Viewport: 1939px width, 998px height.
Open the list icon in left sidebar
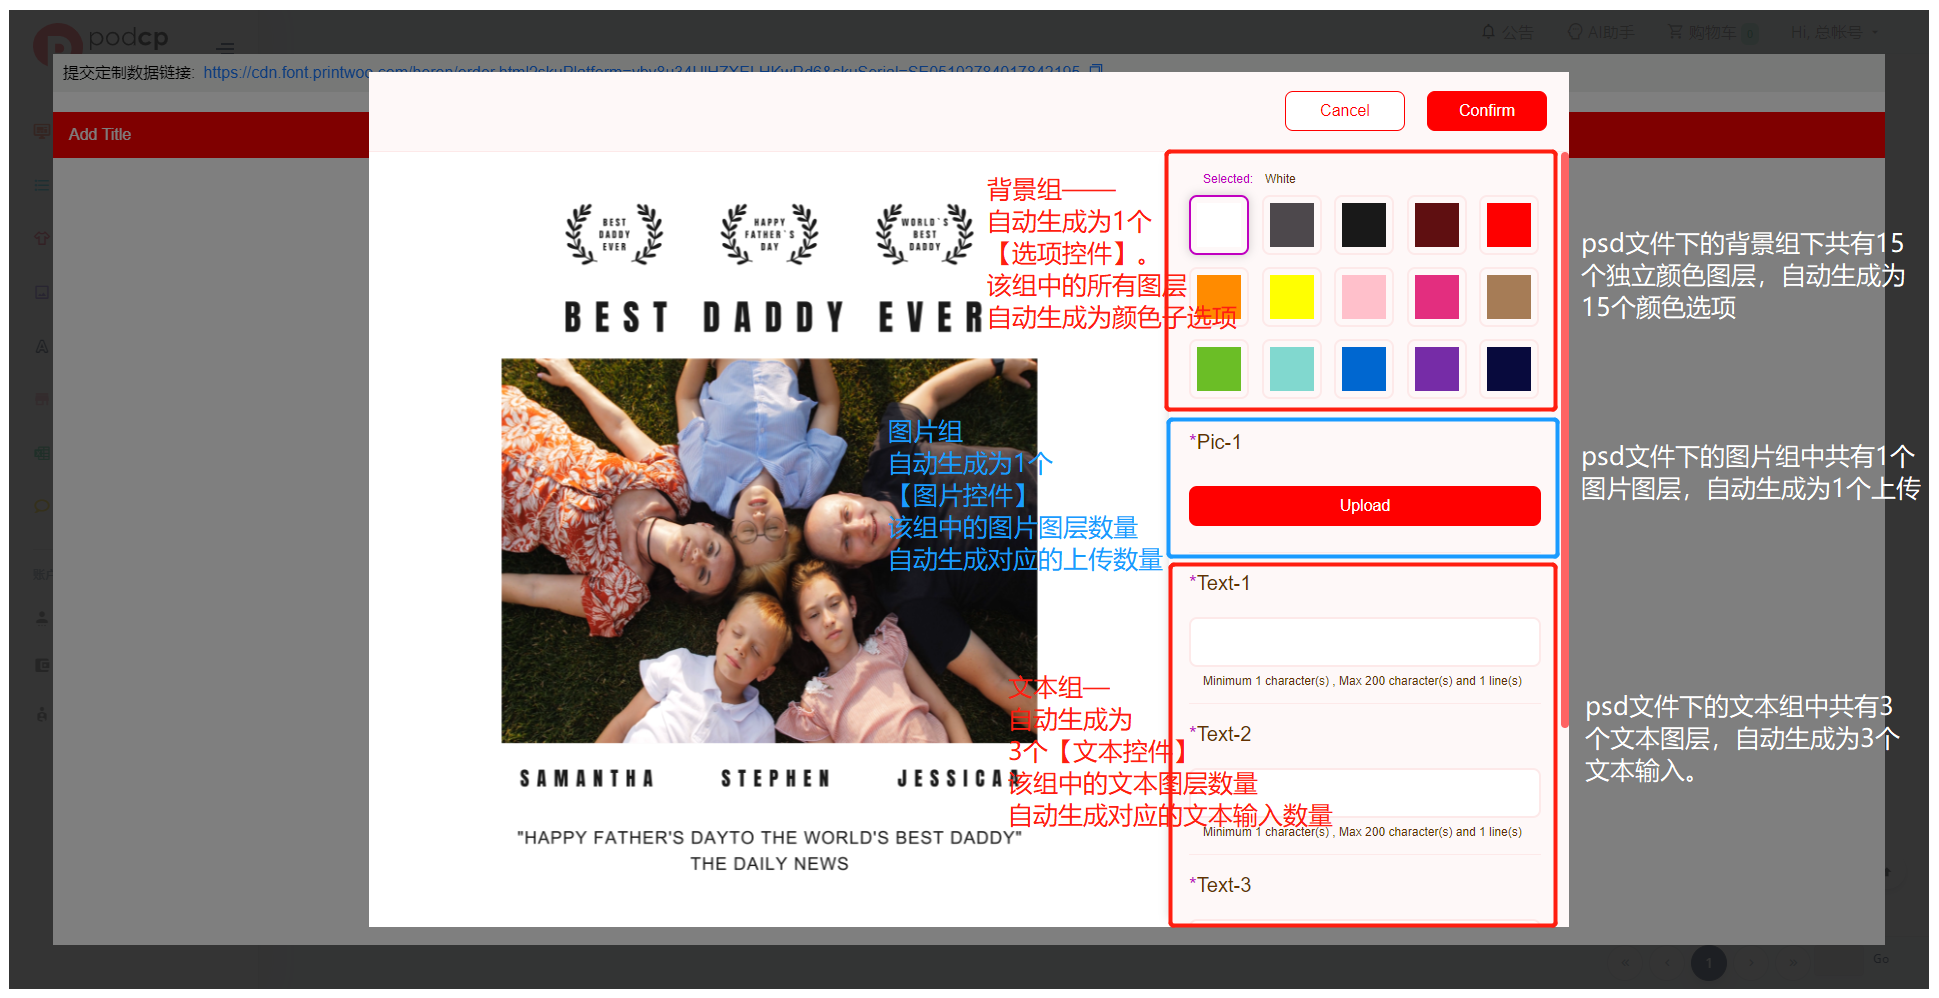tap(41, 185)
